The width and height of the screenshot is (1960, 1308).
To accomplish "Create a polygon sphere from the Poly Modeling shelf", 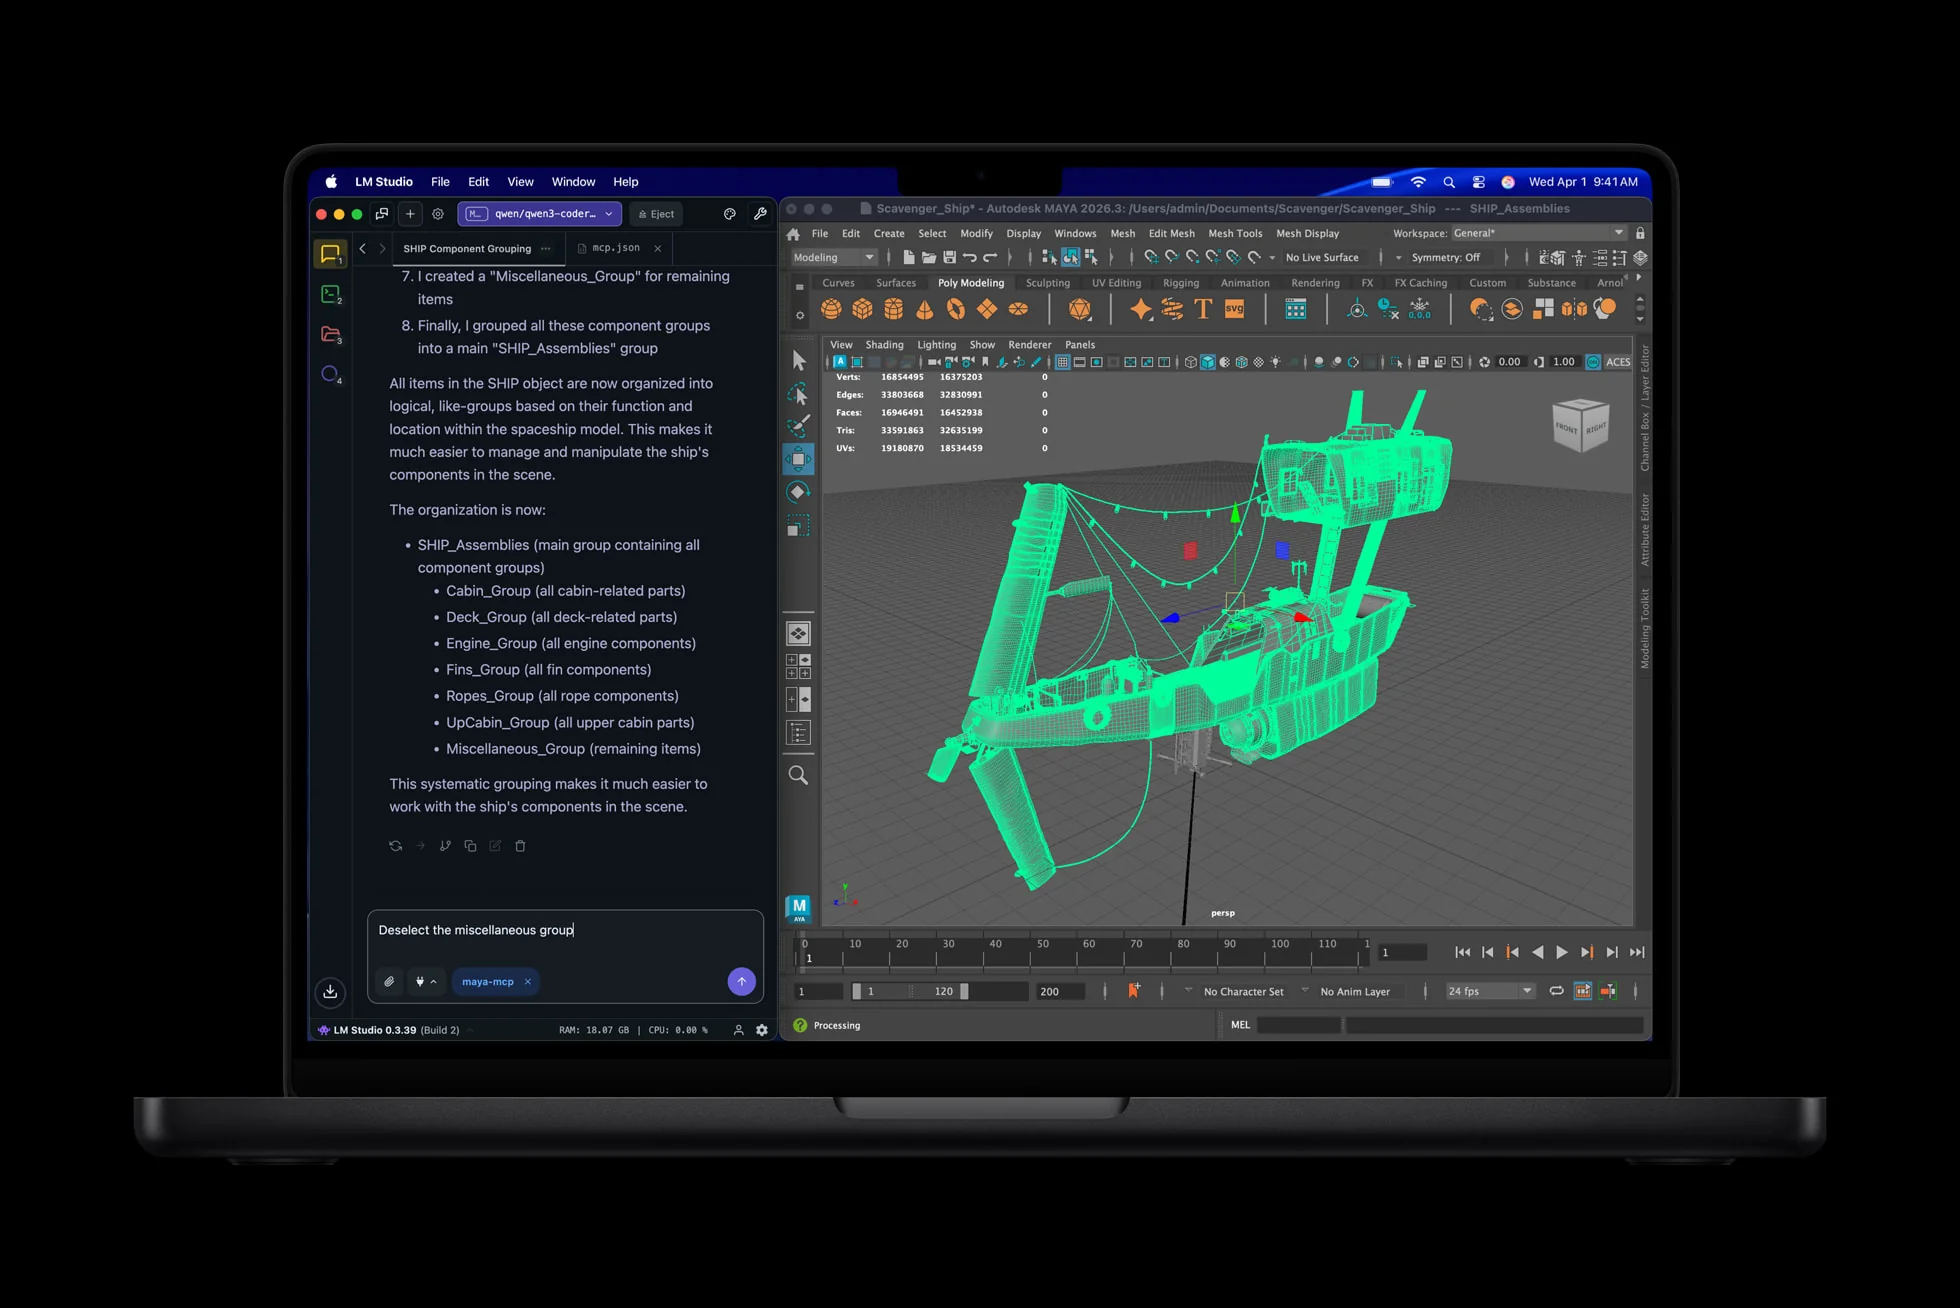I will (831, 309).
